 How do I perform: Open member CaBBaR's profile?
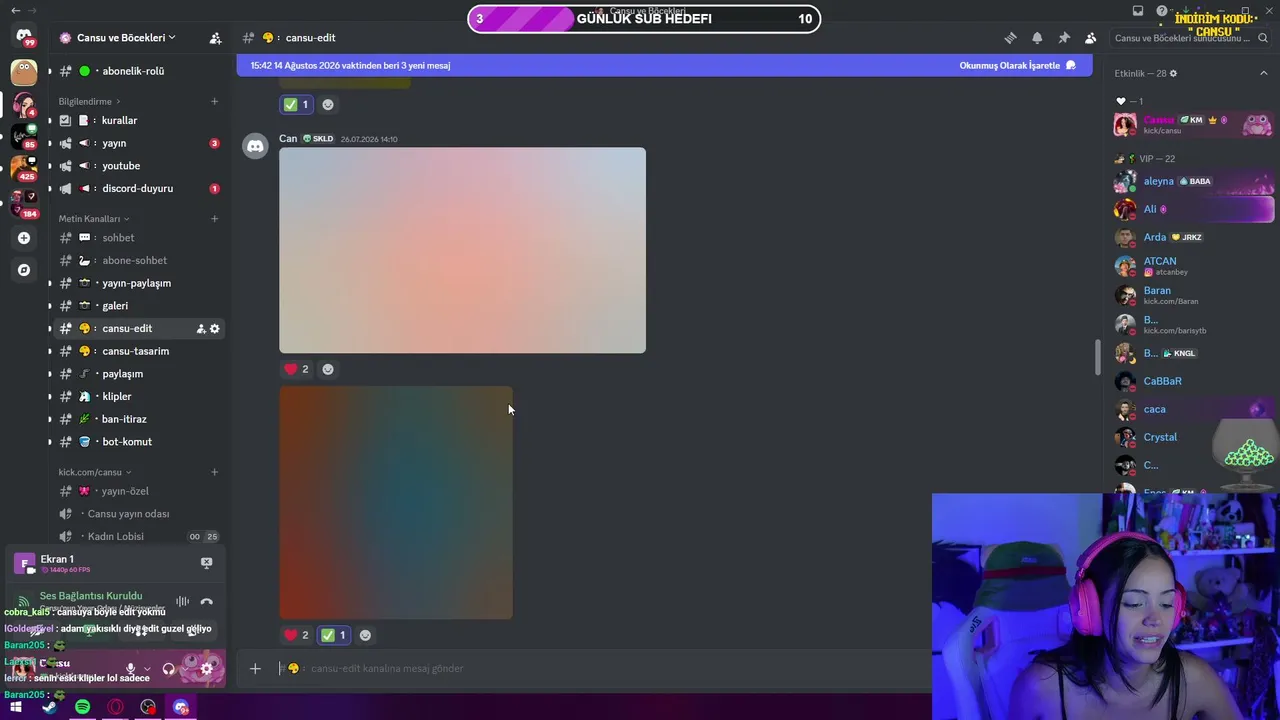[1193, 381]
